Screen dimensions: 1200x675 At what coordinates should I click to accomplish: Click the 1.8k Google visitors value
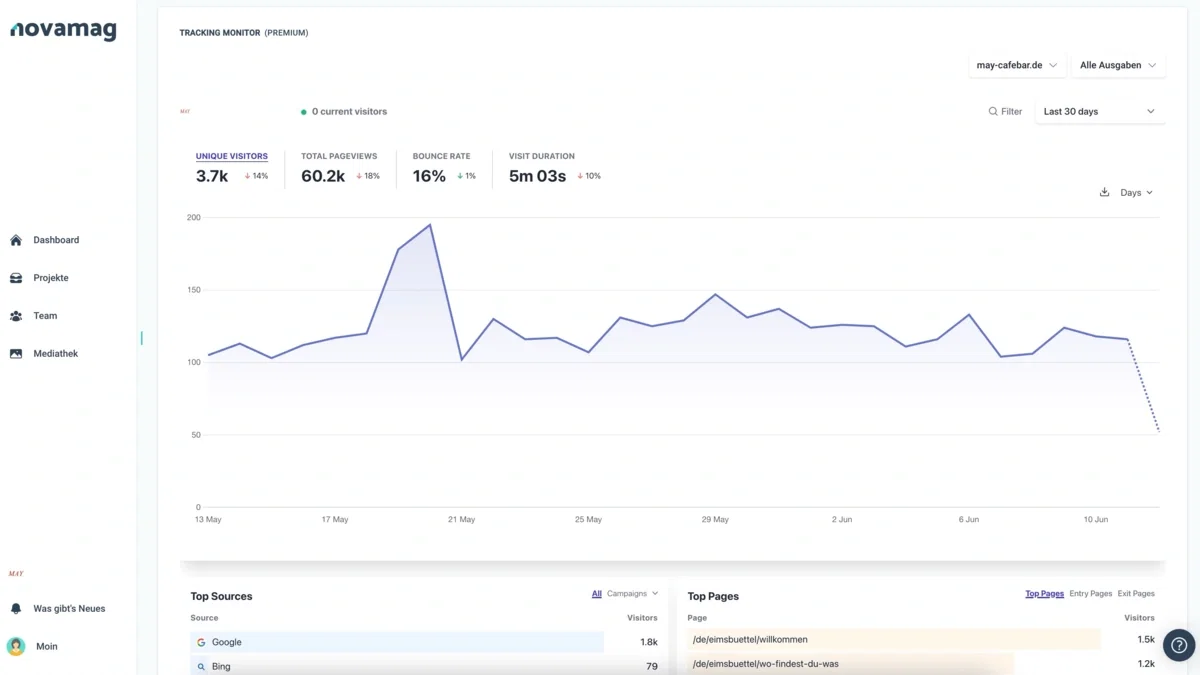(649, 642)
